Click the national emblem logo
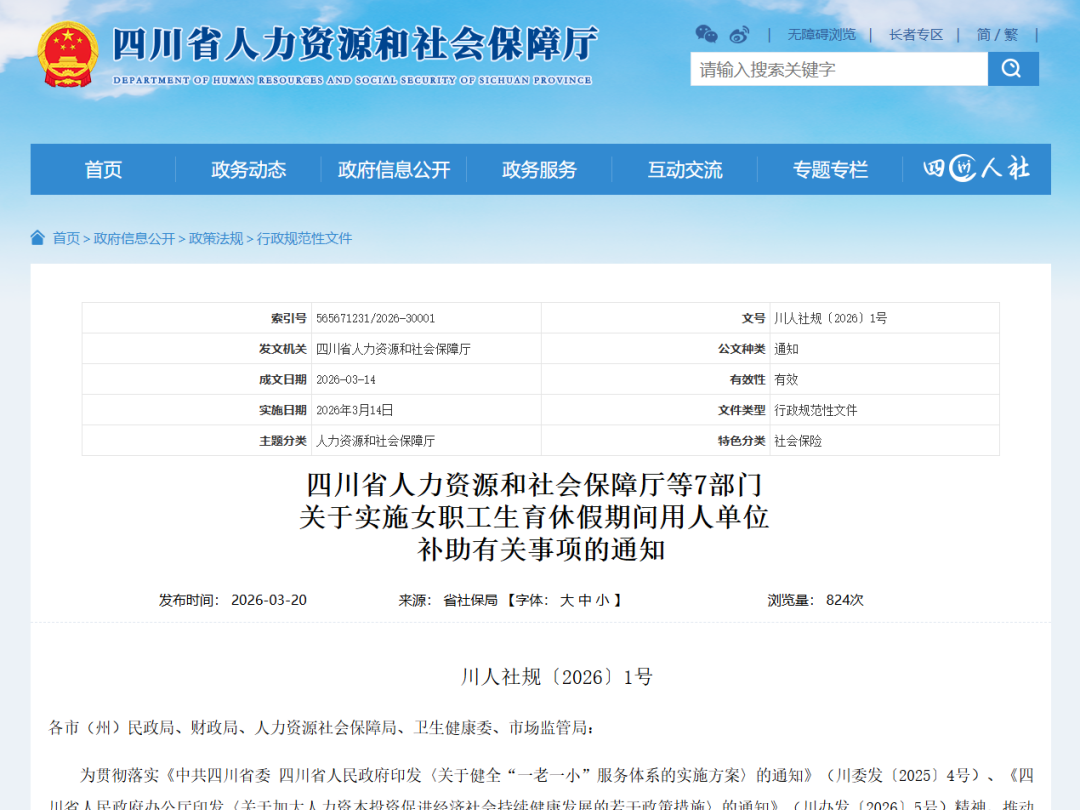Screen dimensions: 1080x810 pos(68,54)
